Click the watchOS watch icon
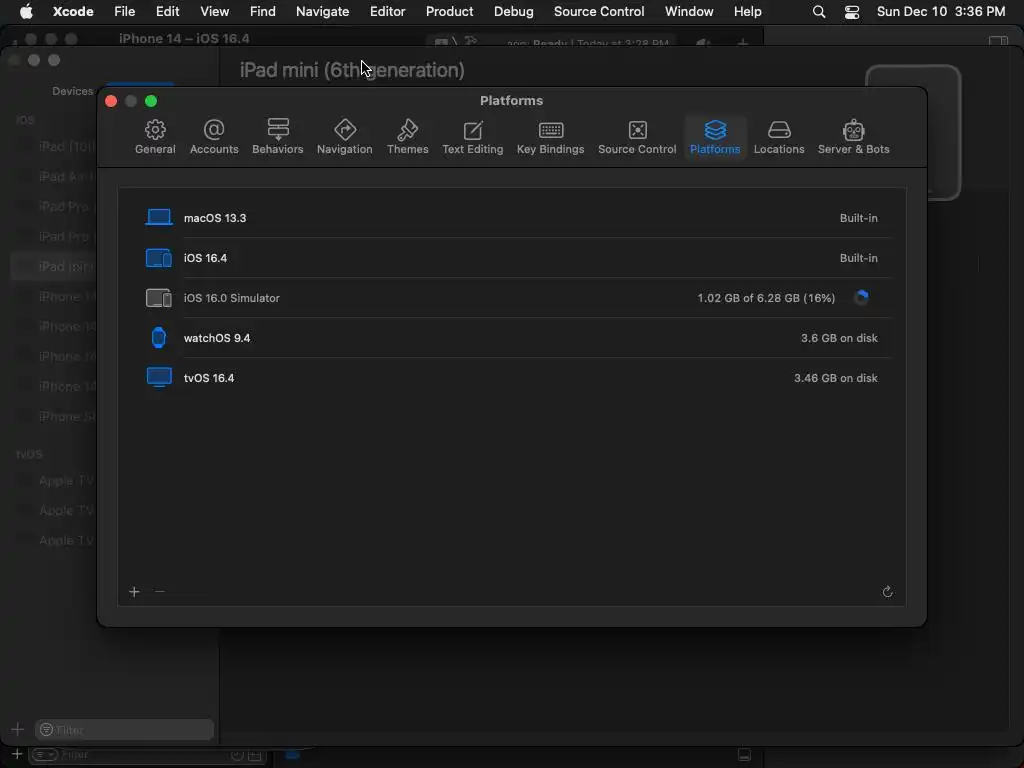 coord(159,338)
